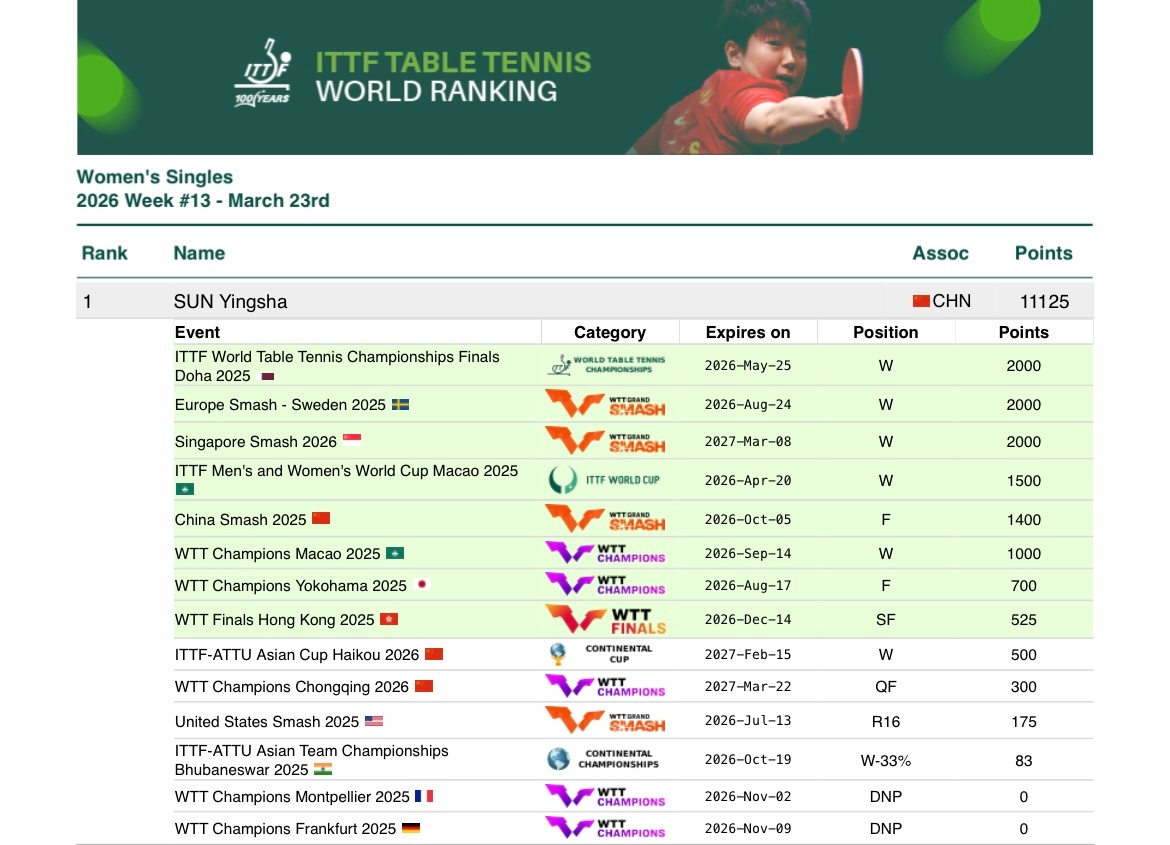Click the R16 position cell
1170x845 pixels.
tap(886, 722)
